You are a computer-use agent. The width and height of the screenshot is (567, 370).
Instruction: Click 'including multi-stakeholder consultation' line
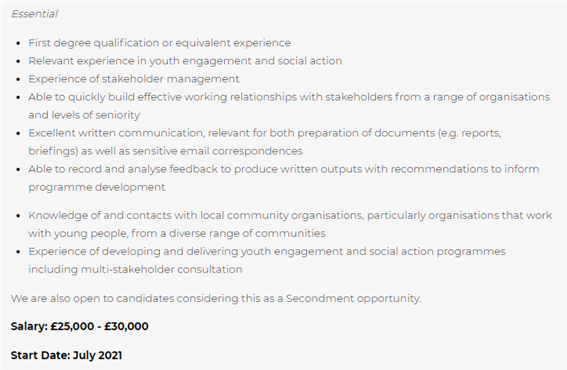tap(135, 269)
